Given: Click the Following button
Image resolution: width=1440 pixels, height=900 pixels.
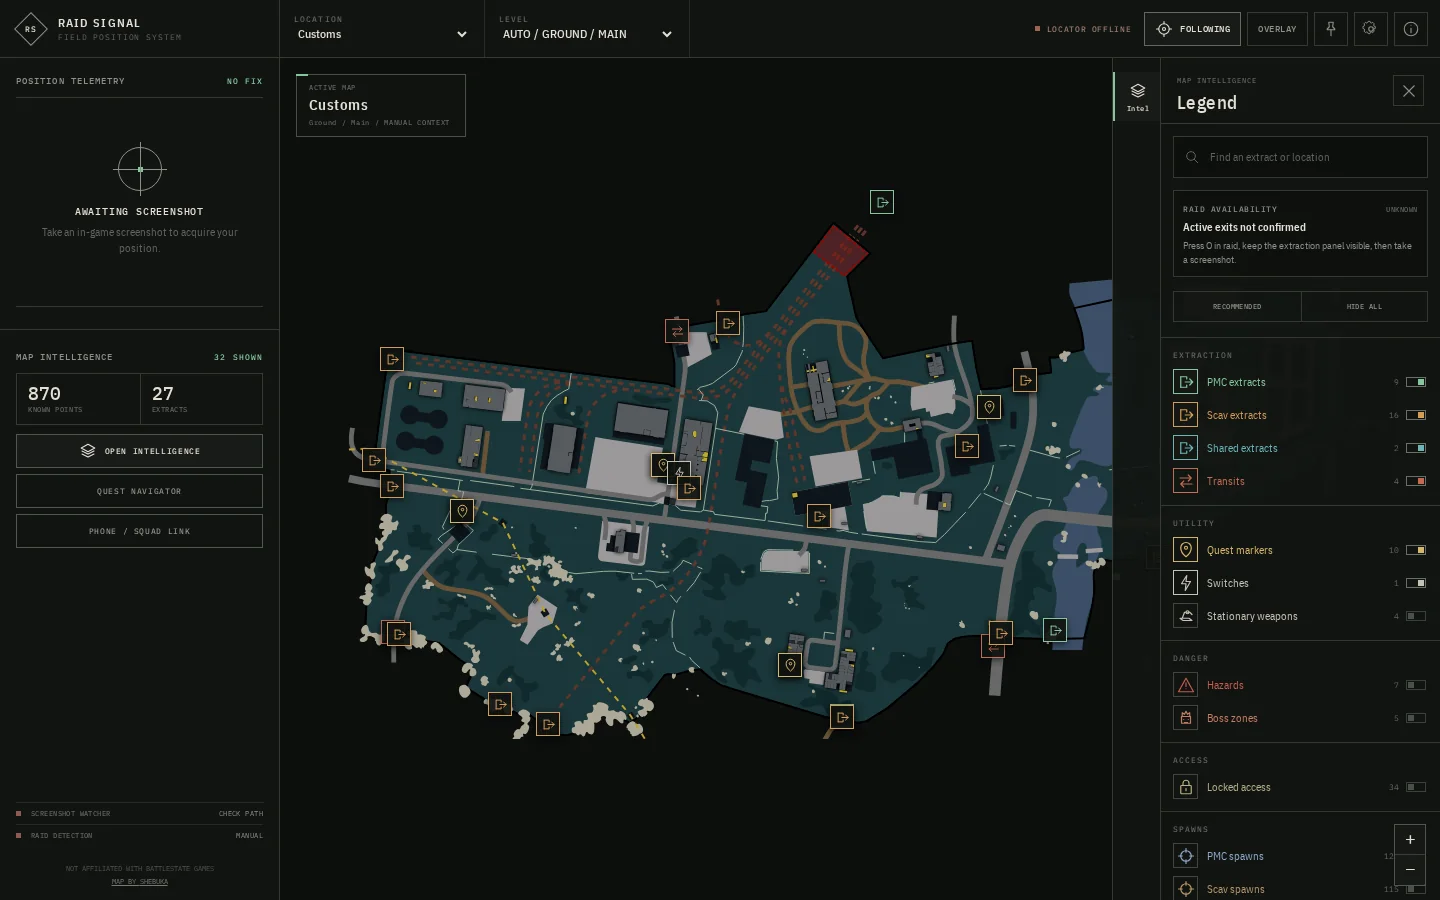Looking at the screenshot, I should tap(1192, 29).
